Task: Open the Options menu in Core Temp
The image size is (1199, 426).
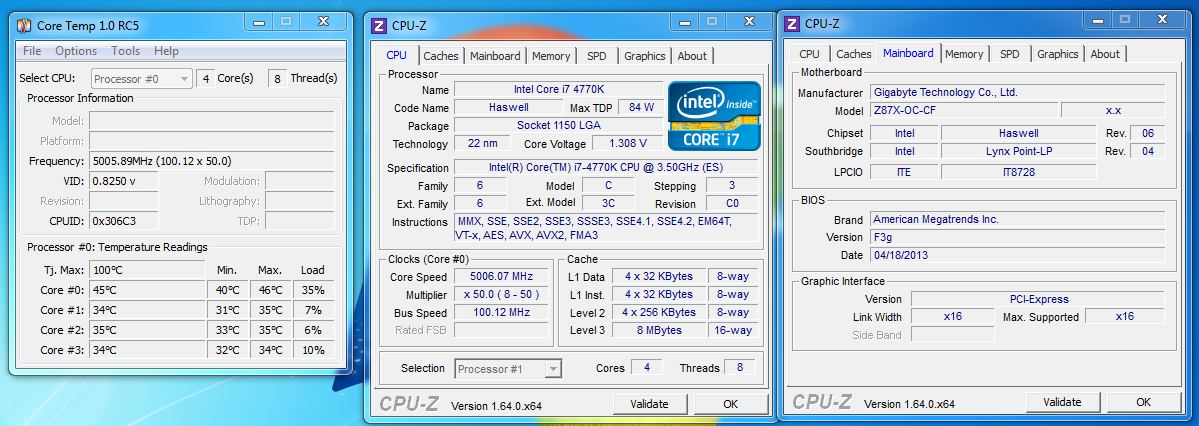Action: click(x=76, y=51)
